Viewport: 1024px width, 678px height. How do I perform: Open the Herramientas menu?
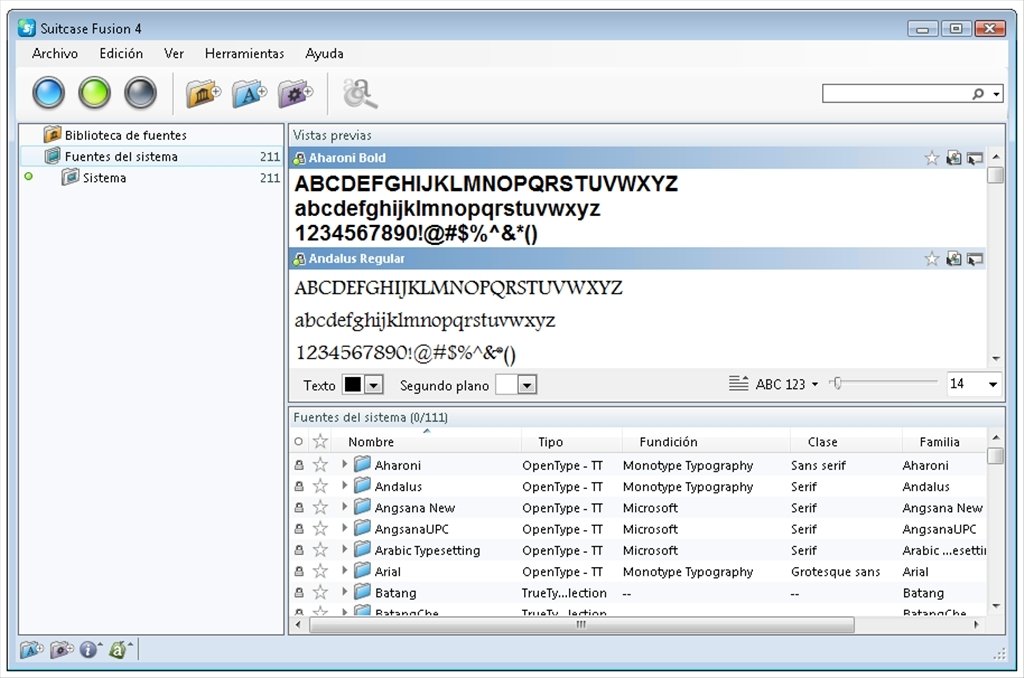coord(244,54)
